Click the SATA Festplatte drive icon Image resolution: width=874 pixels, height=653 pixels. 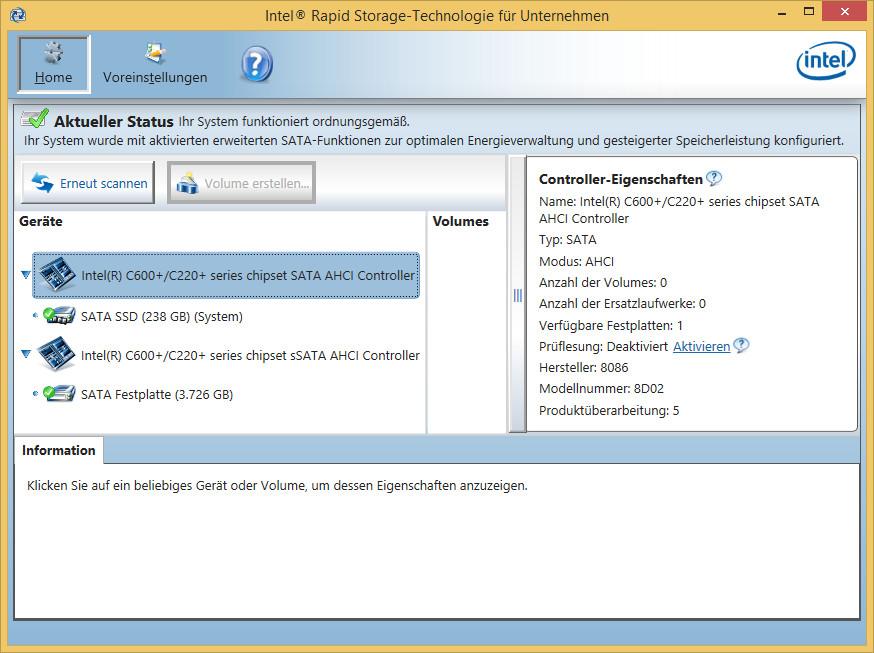coord(59,393)
